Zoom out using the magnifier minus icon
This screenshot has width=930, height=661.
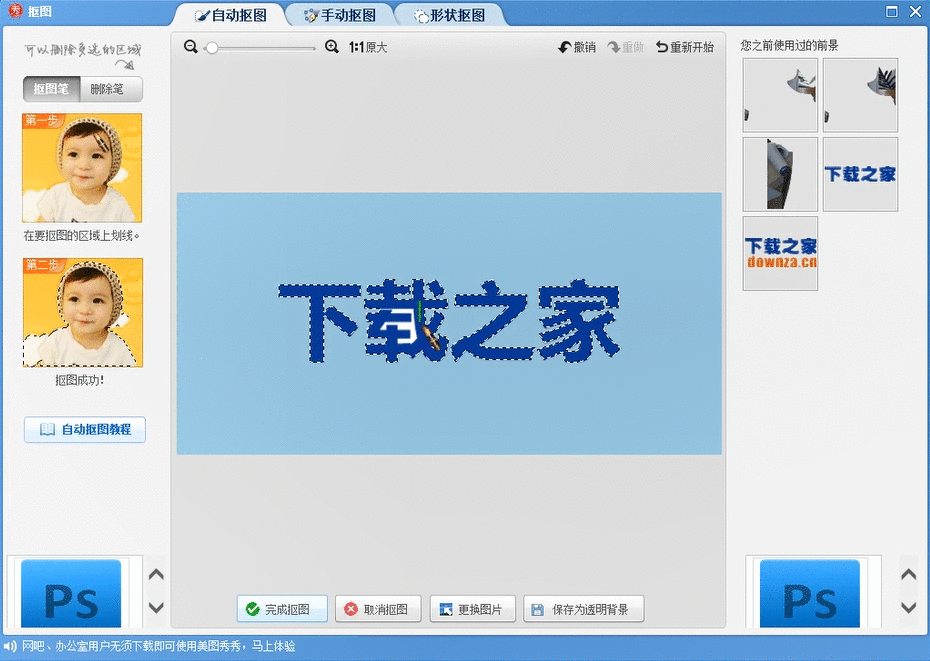[190, 46]
